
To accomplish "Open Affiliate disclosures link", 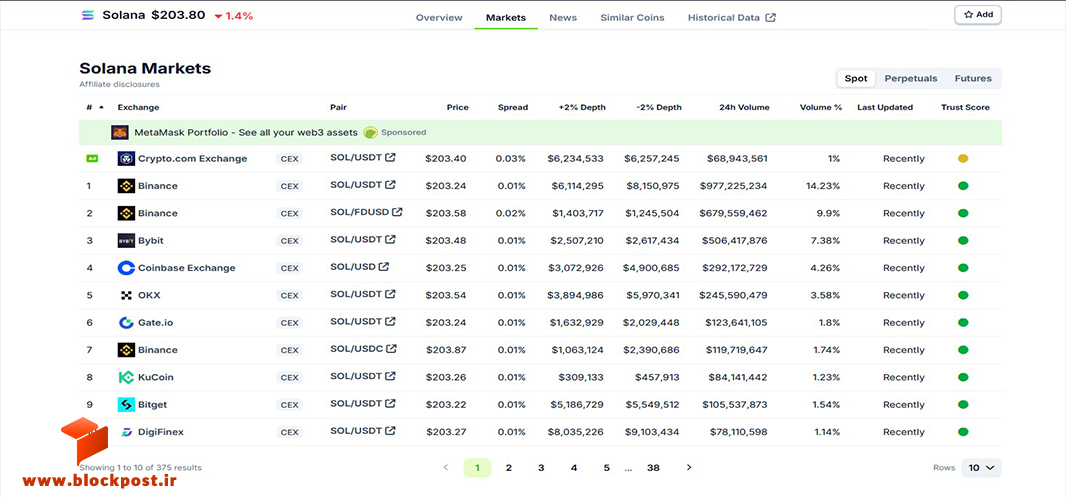I will tap(120, 84).
